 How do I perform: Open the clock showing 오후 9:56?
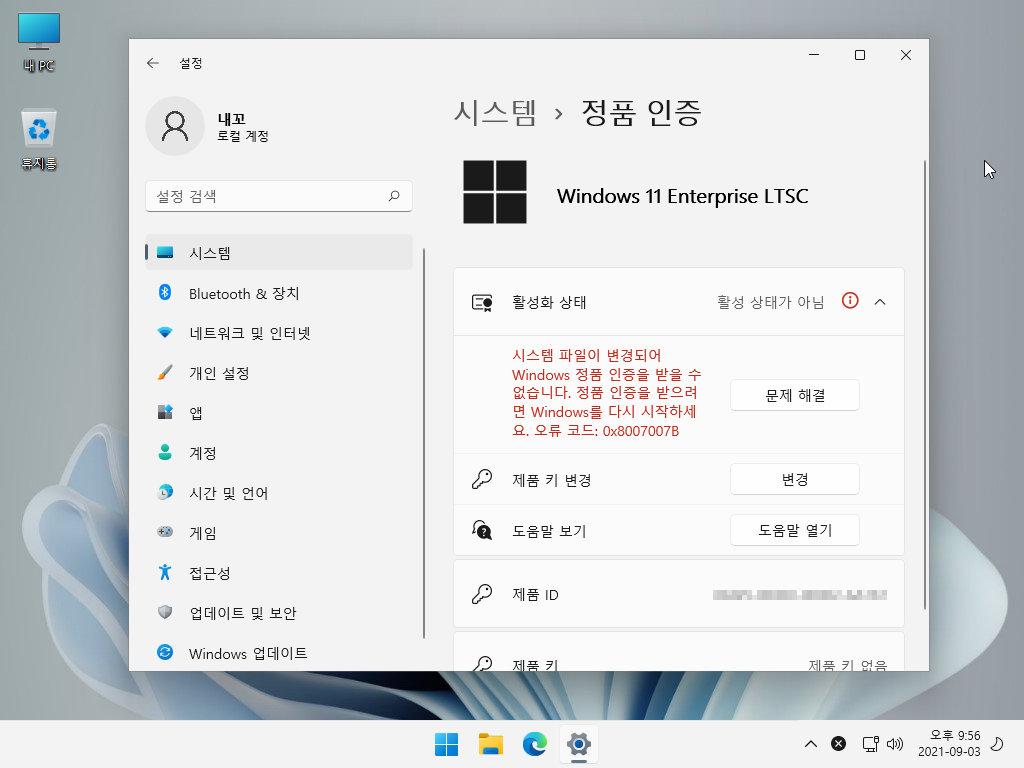pos(950,744)
